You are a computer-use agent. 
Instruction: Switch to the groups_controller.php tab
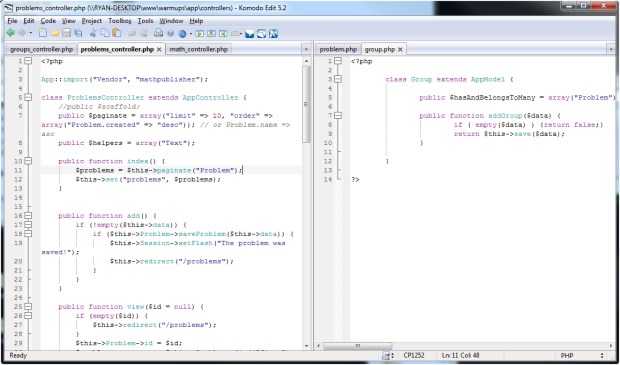(42, 49)
